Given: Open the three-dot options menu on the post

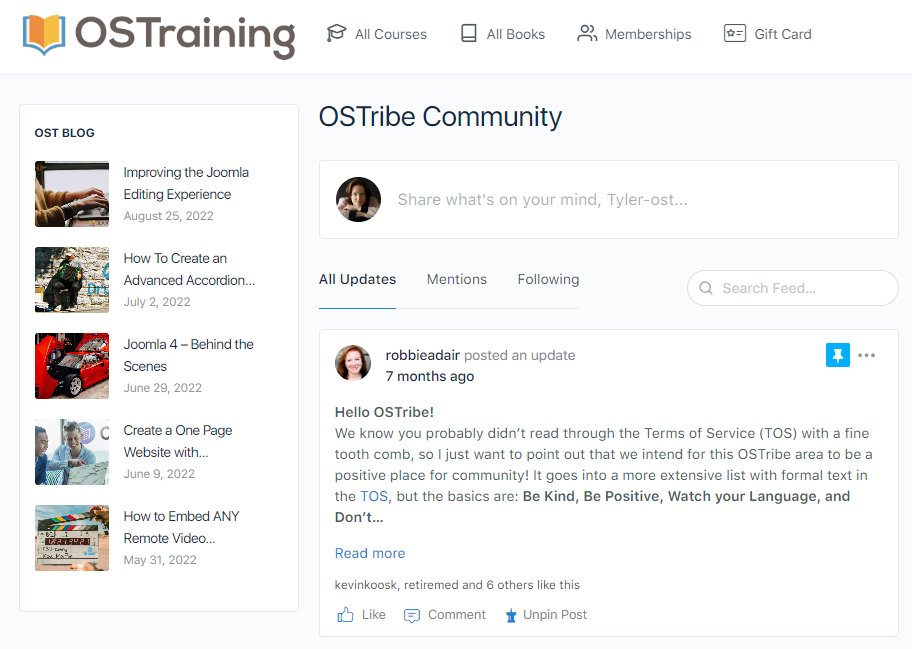Looking at the screenshot, I should tap(866, 355).
